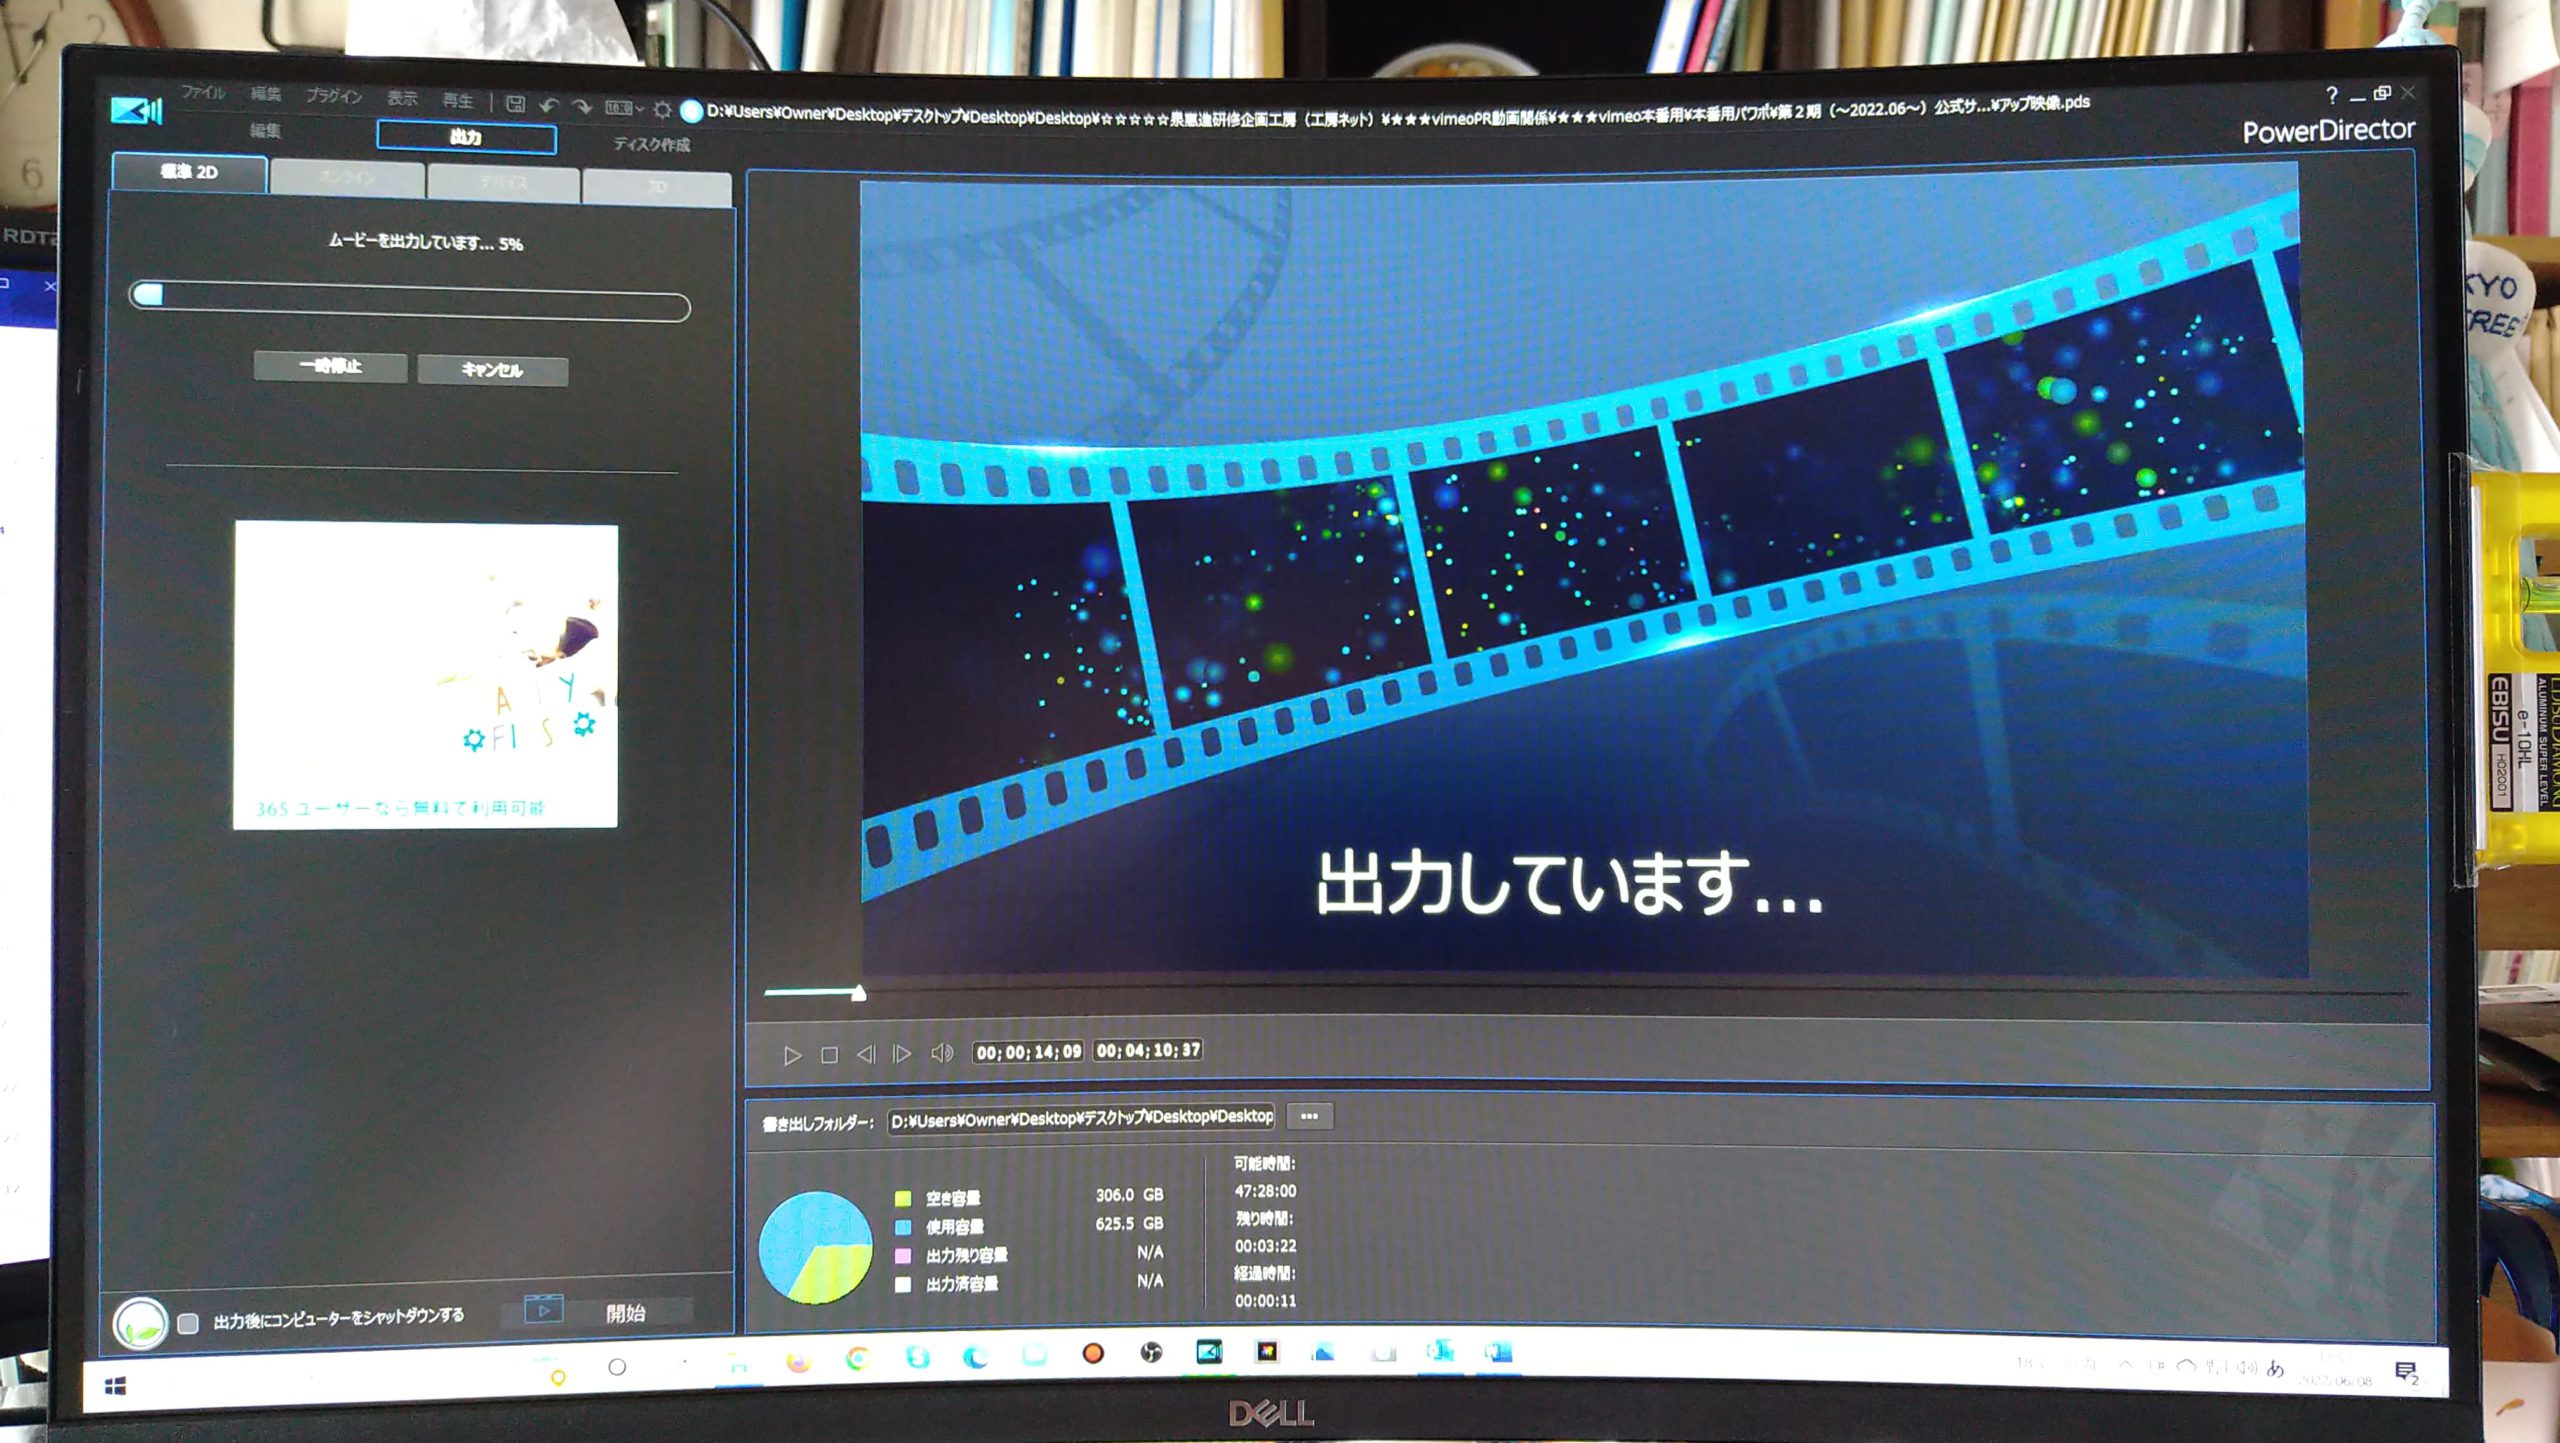Select the 出力 module button

pyautogui.click(x=466, y=137)
